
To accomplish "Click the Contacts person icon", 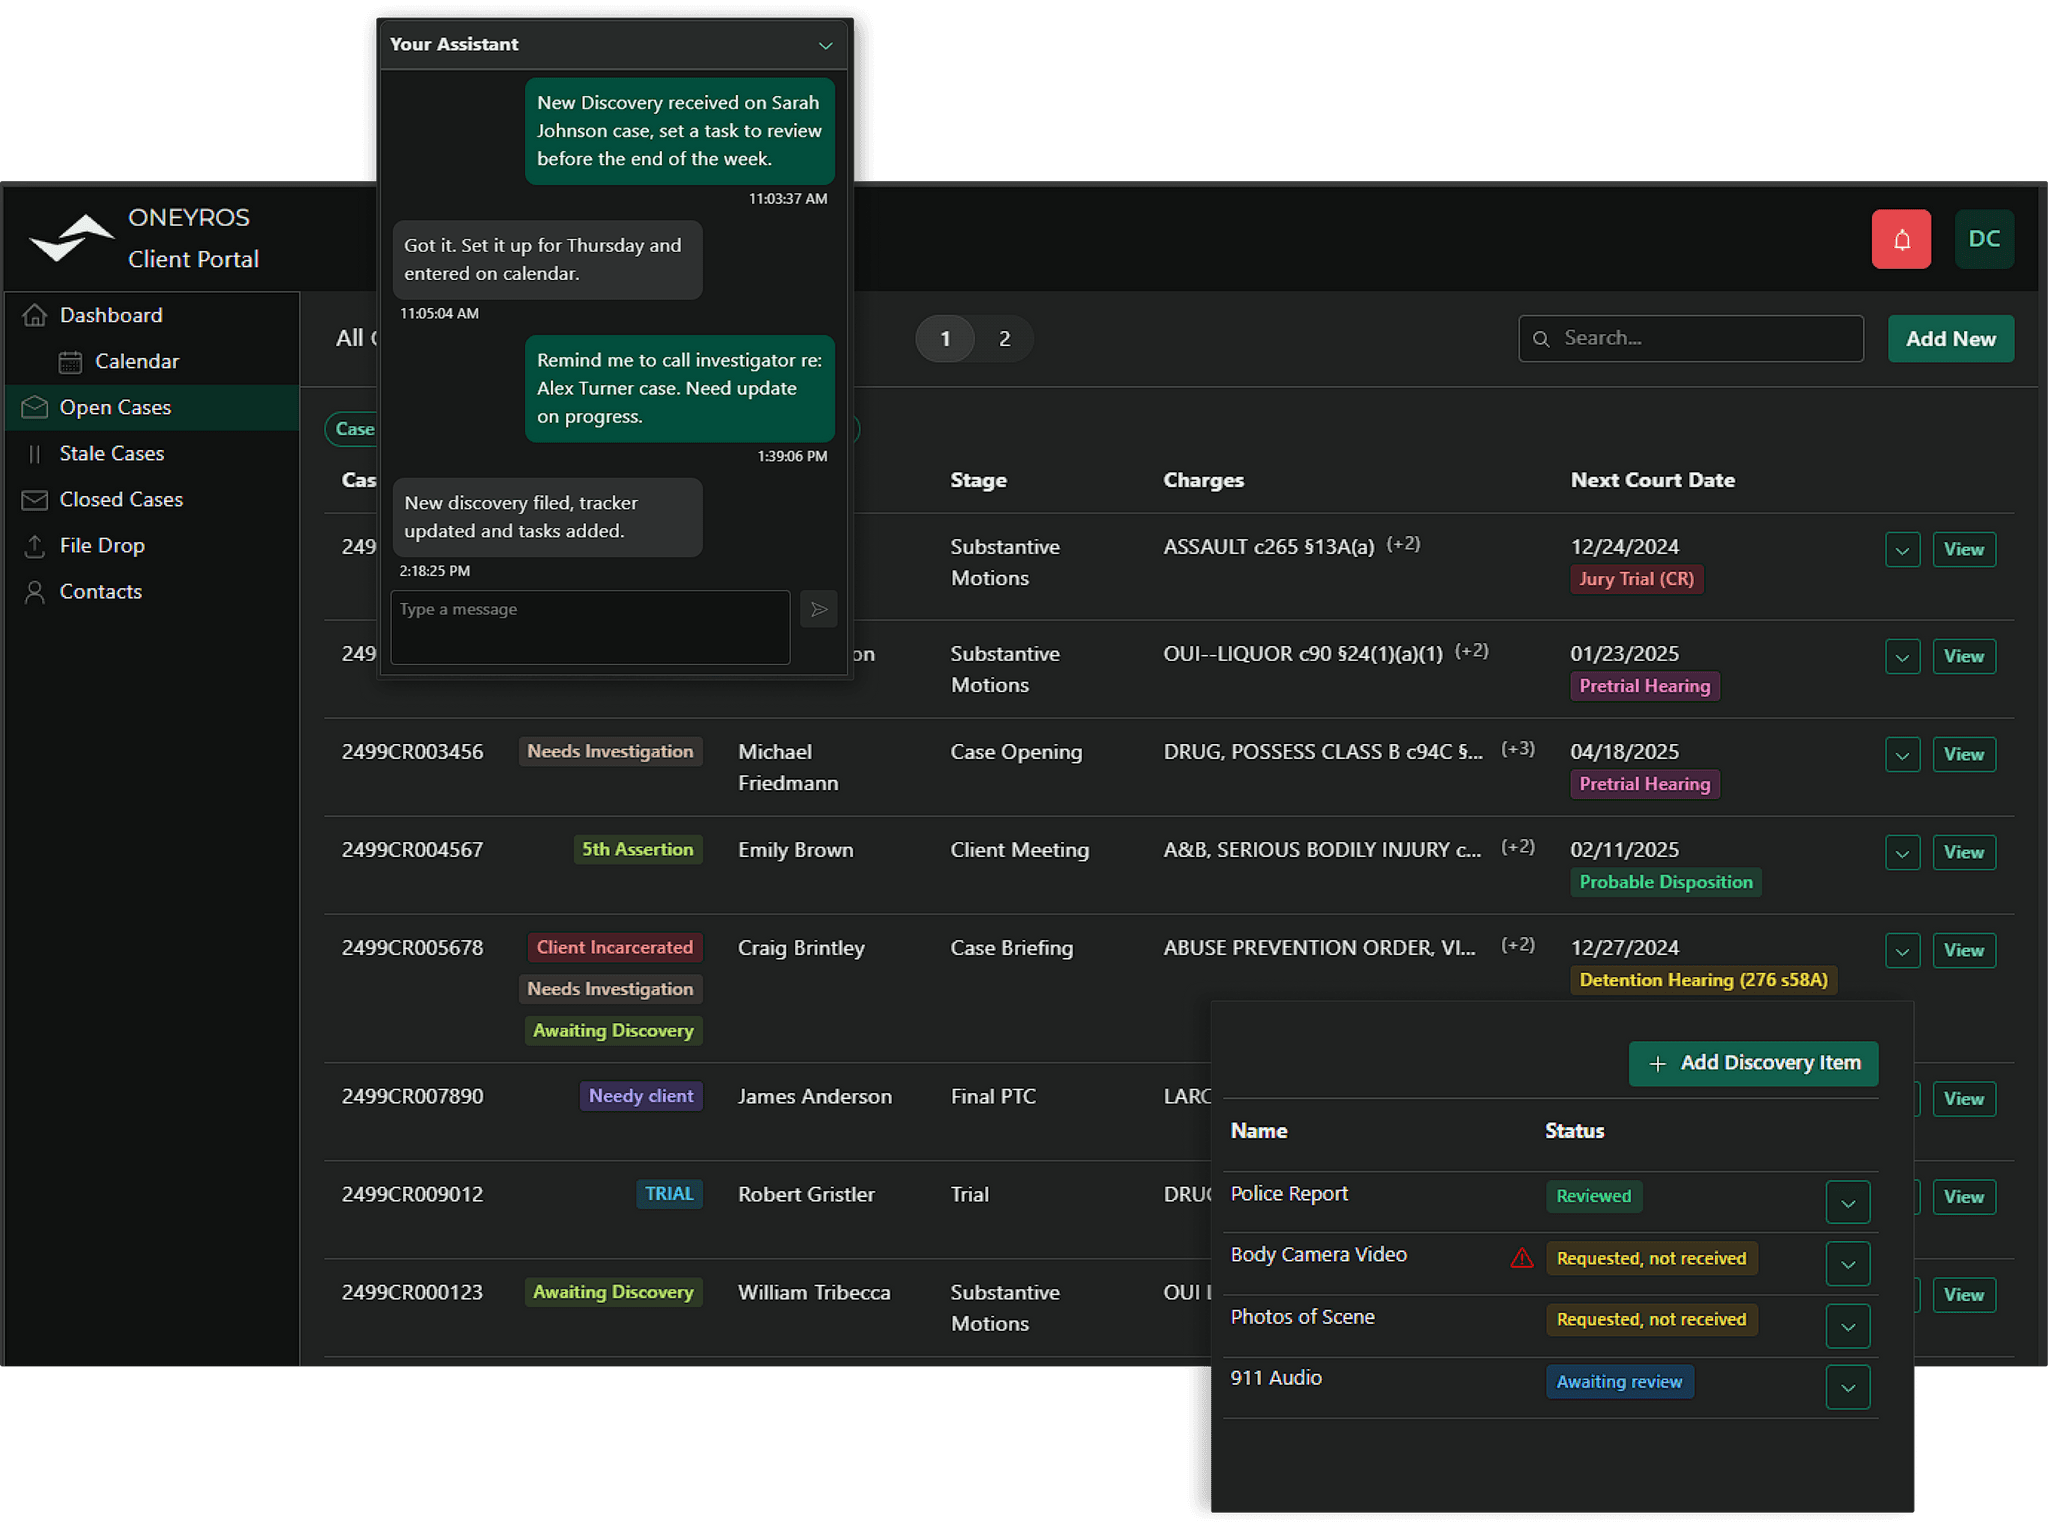I will click(x=35, y=592).
